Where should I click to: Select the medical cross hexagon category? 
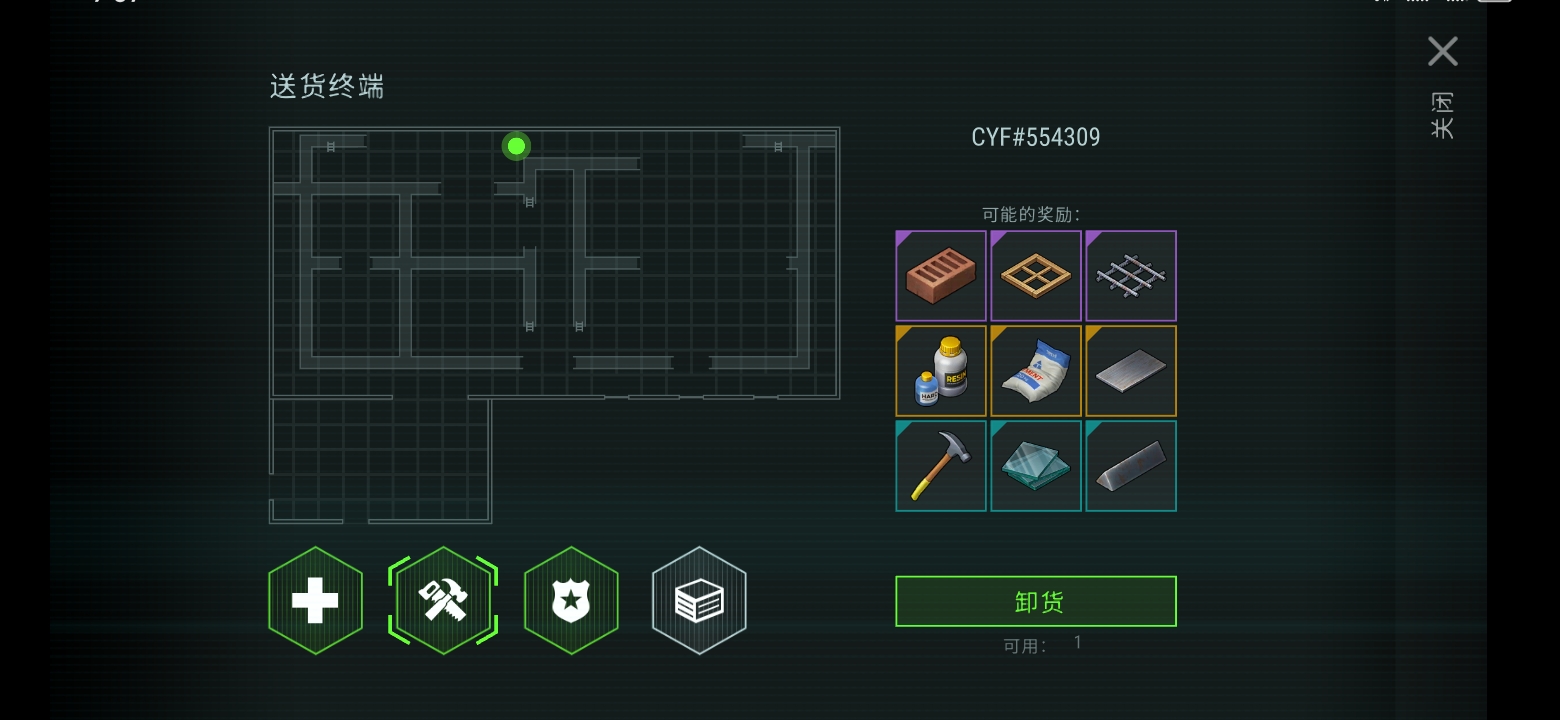pos(315,601)
